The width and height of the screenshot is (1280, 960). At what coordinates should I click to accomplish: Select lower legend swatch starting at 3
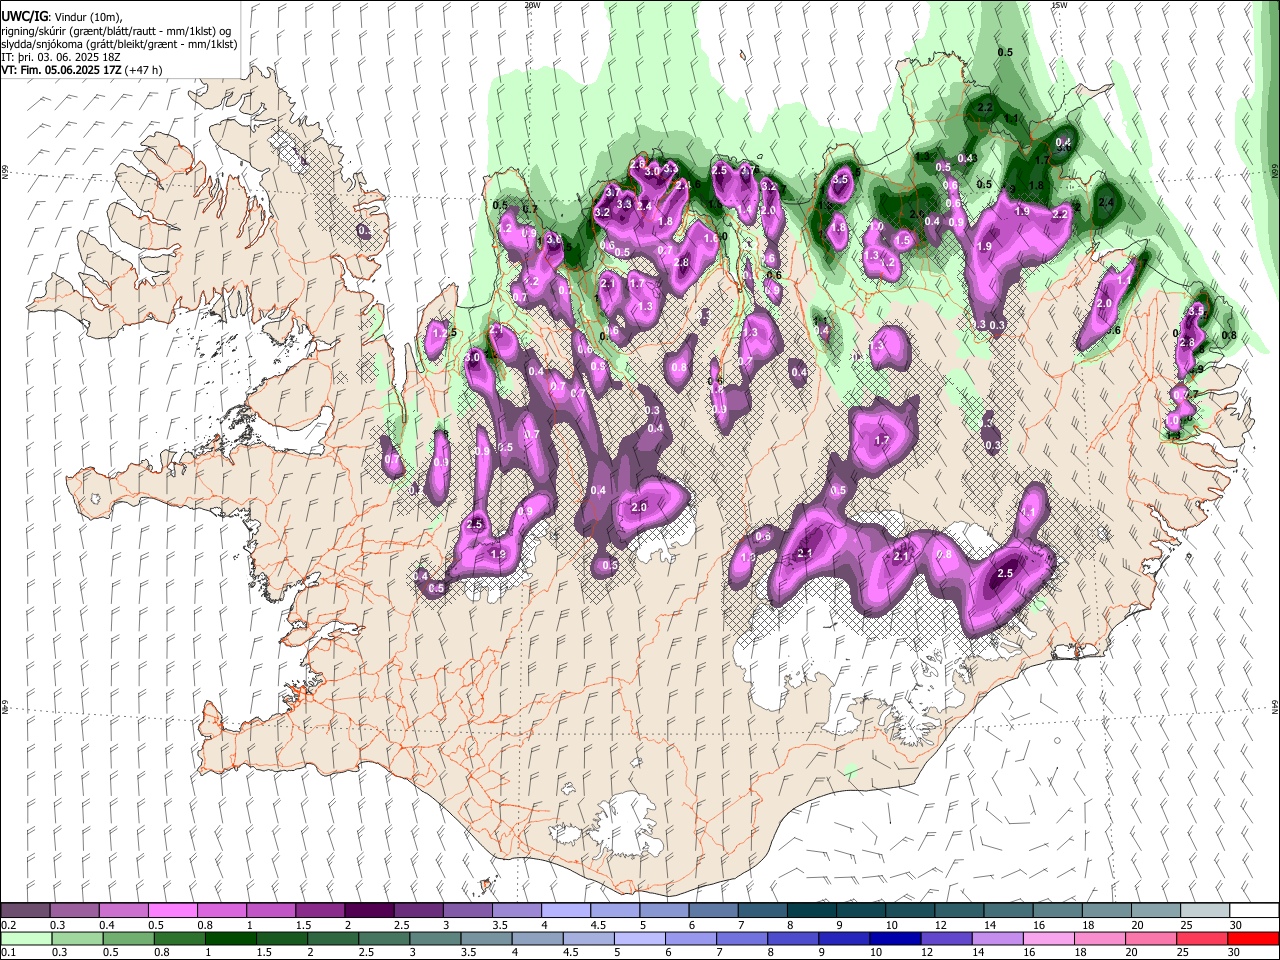435,938
